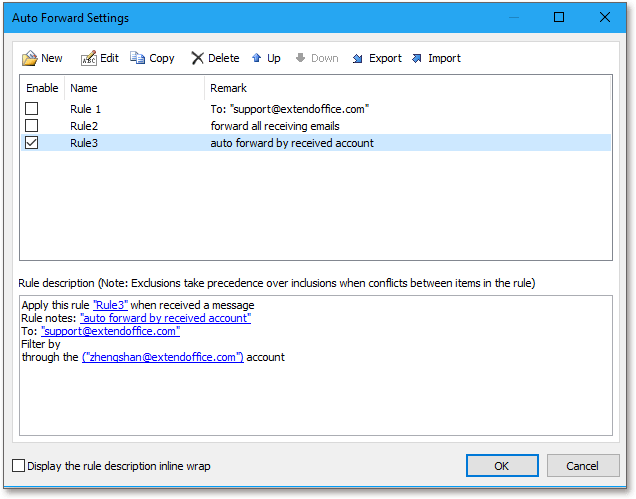Enable the Rule2 checkbox
Image resolution: width=636 pixels, height=499 pixels.
tap(32, 126)
